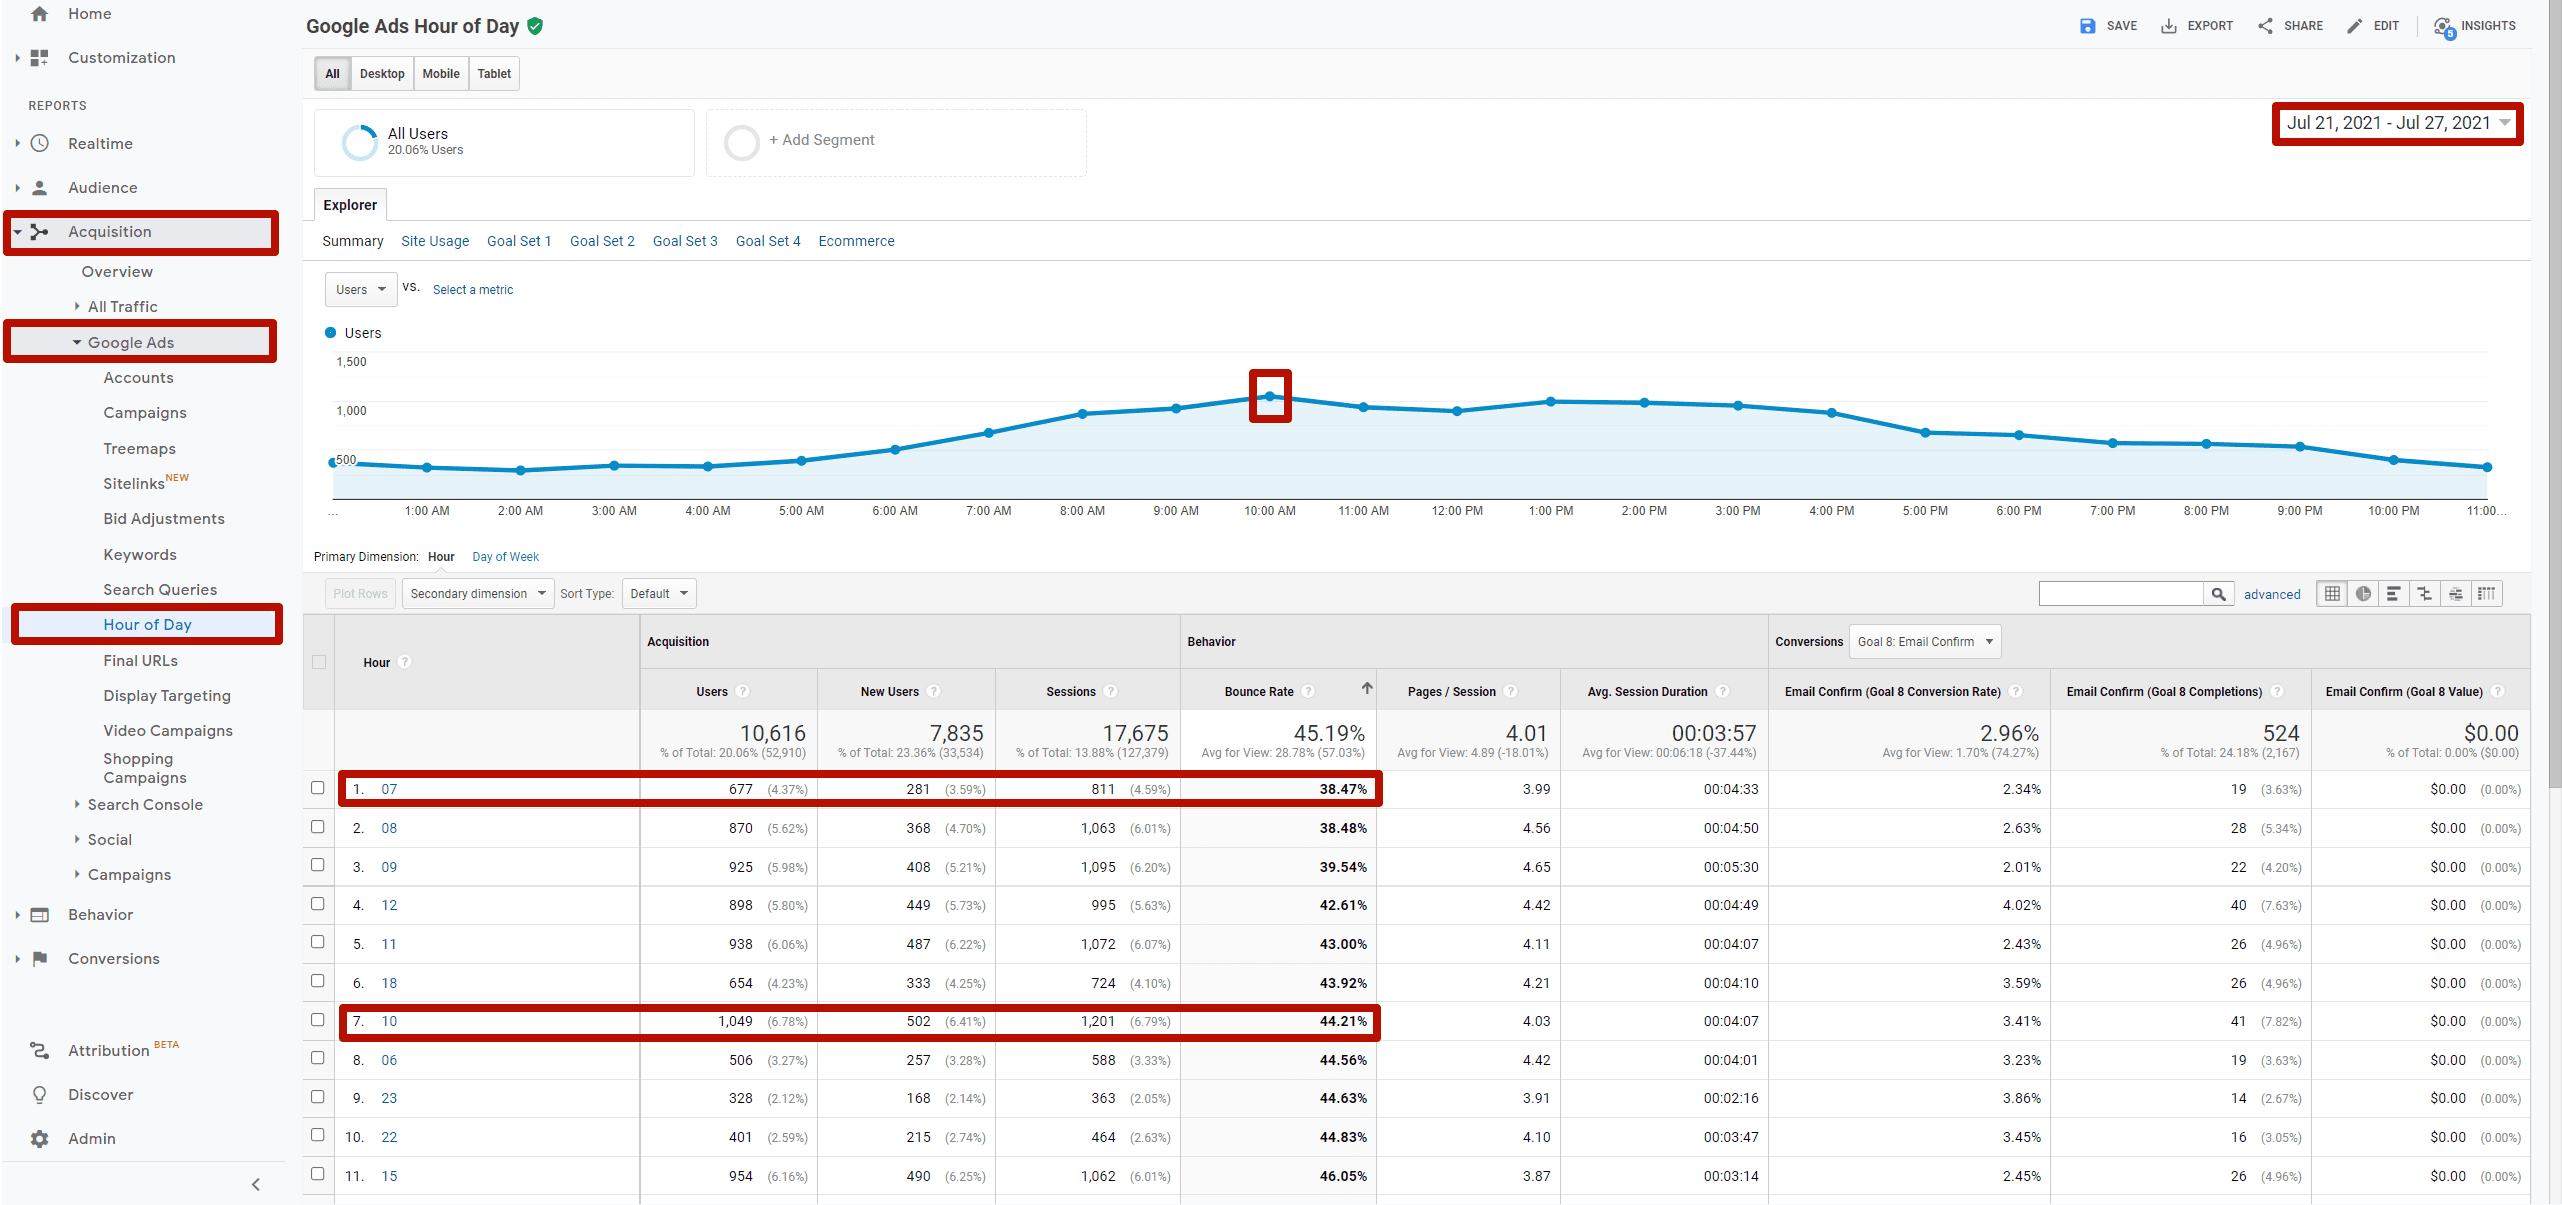Viewport: 2562px width, 1205px height.
Task: Open the Insights icon
Action: click(x=2444, y=27)
